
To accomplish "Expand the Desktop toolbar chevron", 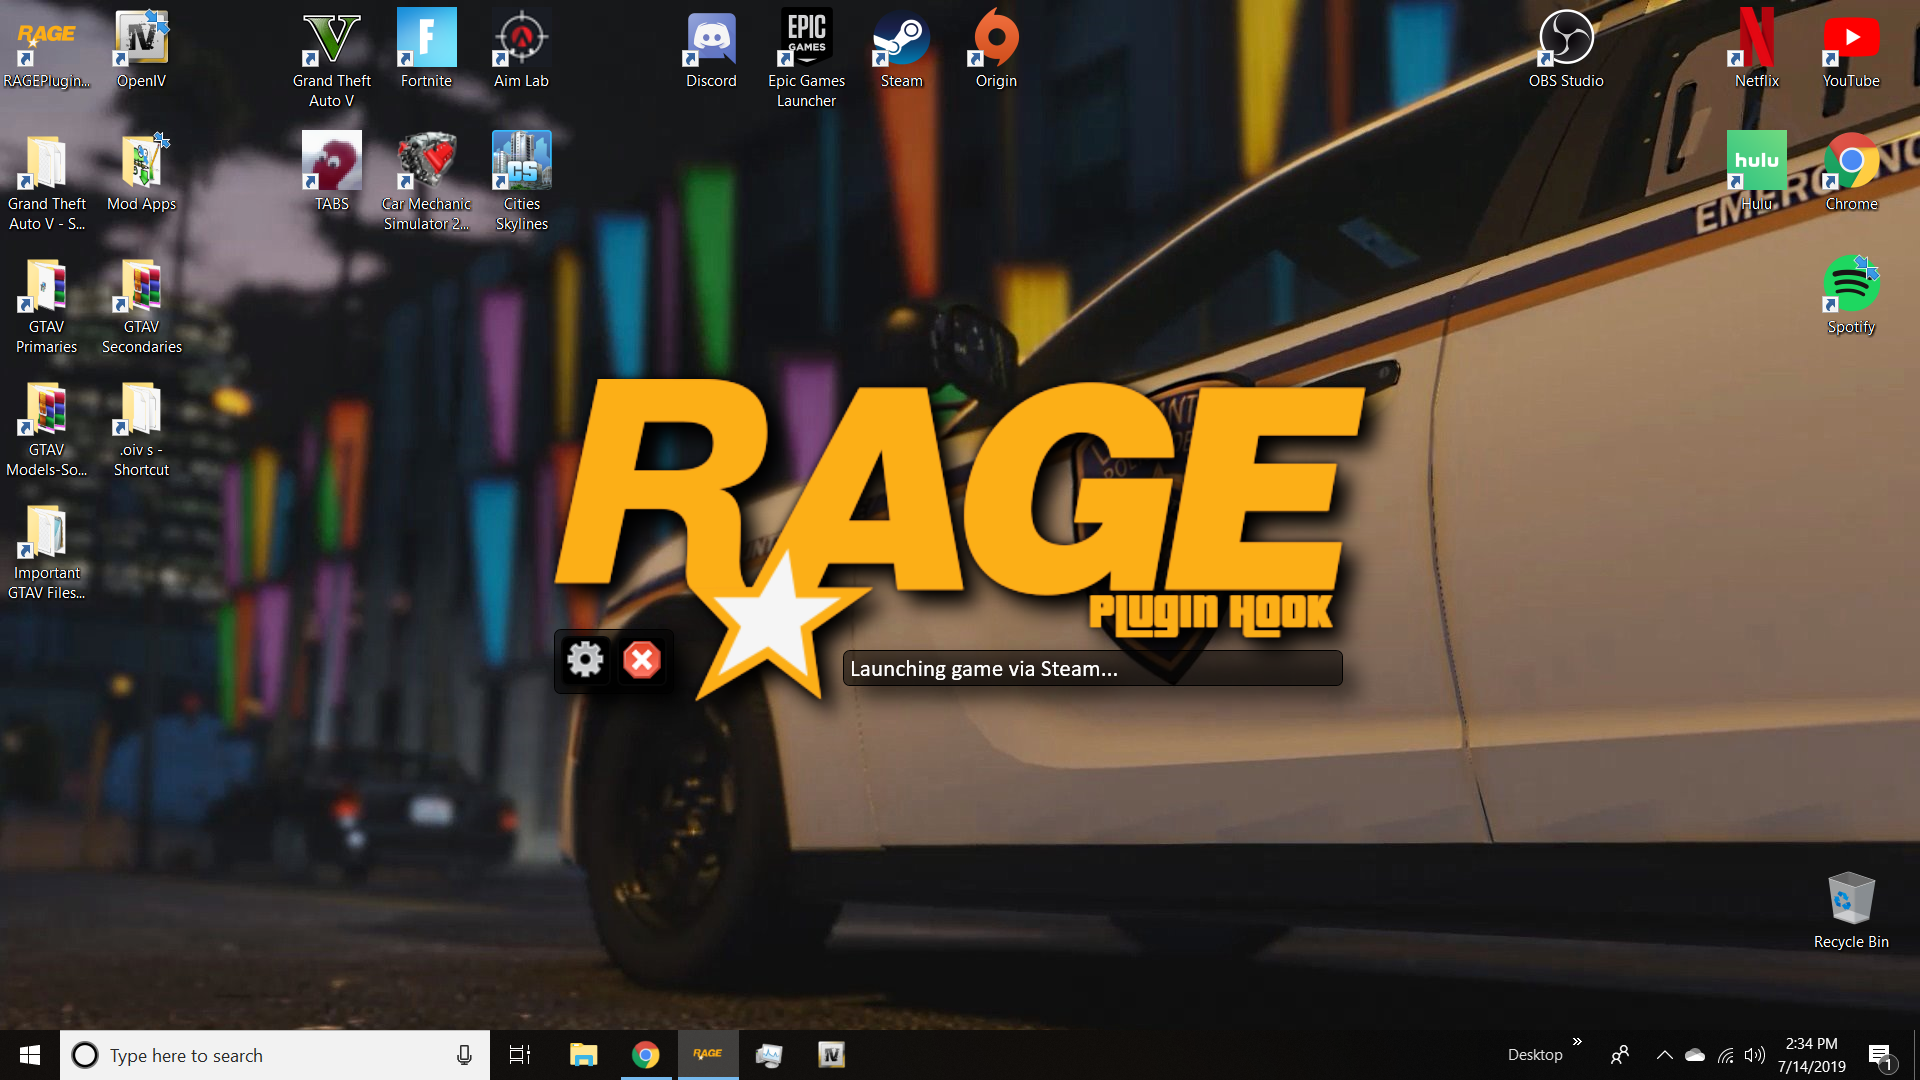I will [1577, 1042].
